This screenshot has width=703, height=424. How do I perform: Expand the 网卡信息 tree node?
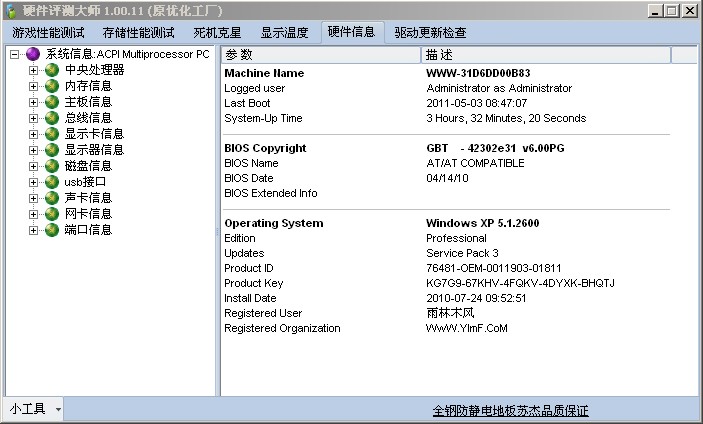pyautogui.click(x=33, y=214)
